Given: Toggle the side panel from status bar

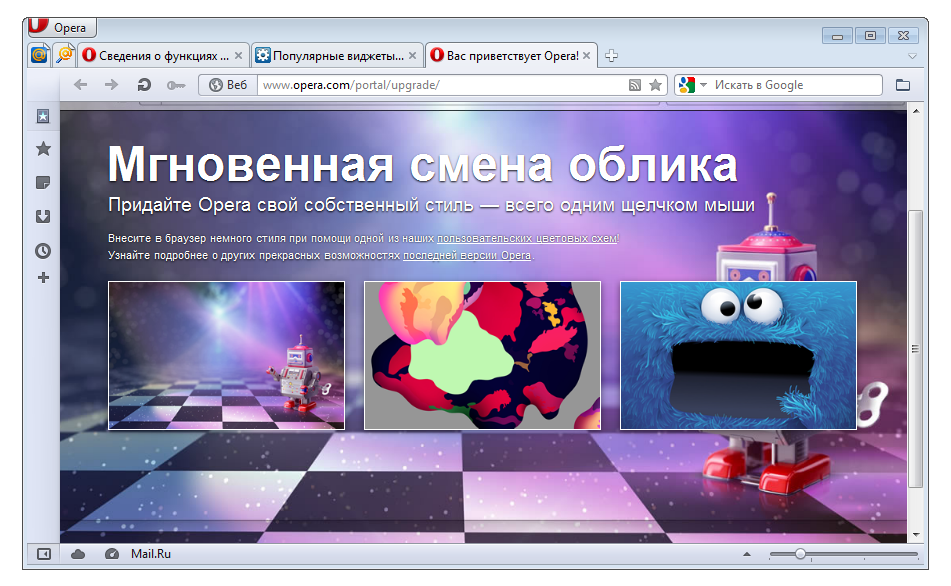Looking at the screenshot, I should [x=44, y=554].
